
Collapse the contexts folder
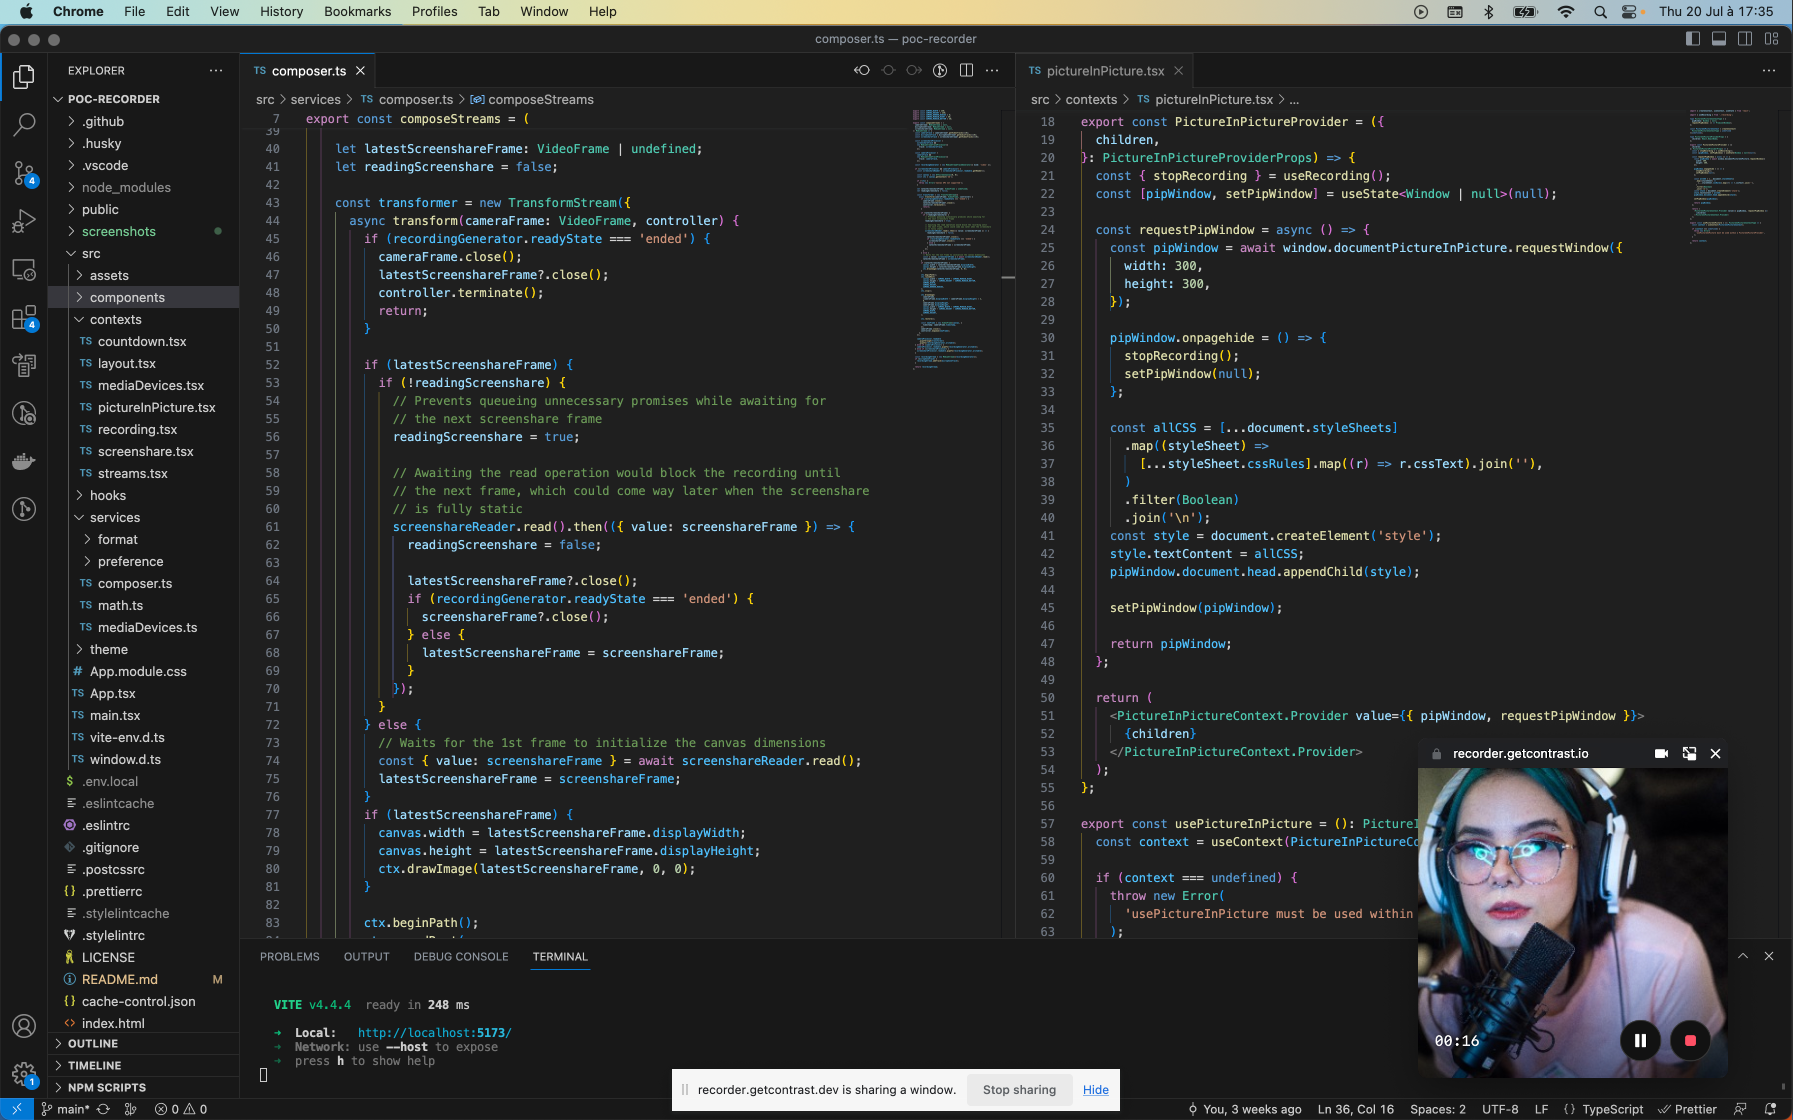(144, 319)
